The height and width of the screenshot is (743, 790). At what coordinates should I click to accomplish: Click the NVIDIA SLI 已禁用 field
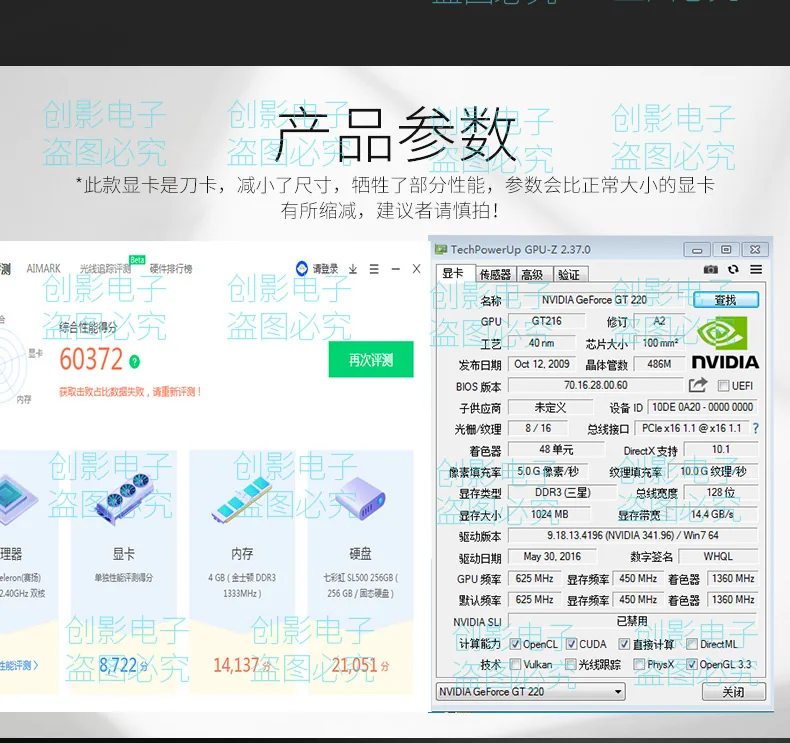(633, 621)
